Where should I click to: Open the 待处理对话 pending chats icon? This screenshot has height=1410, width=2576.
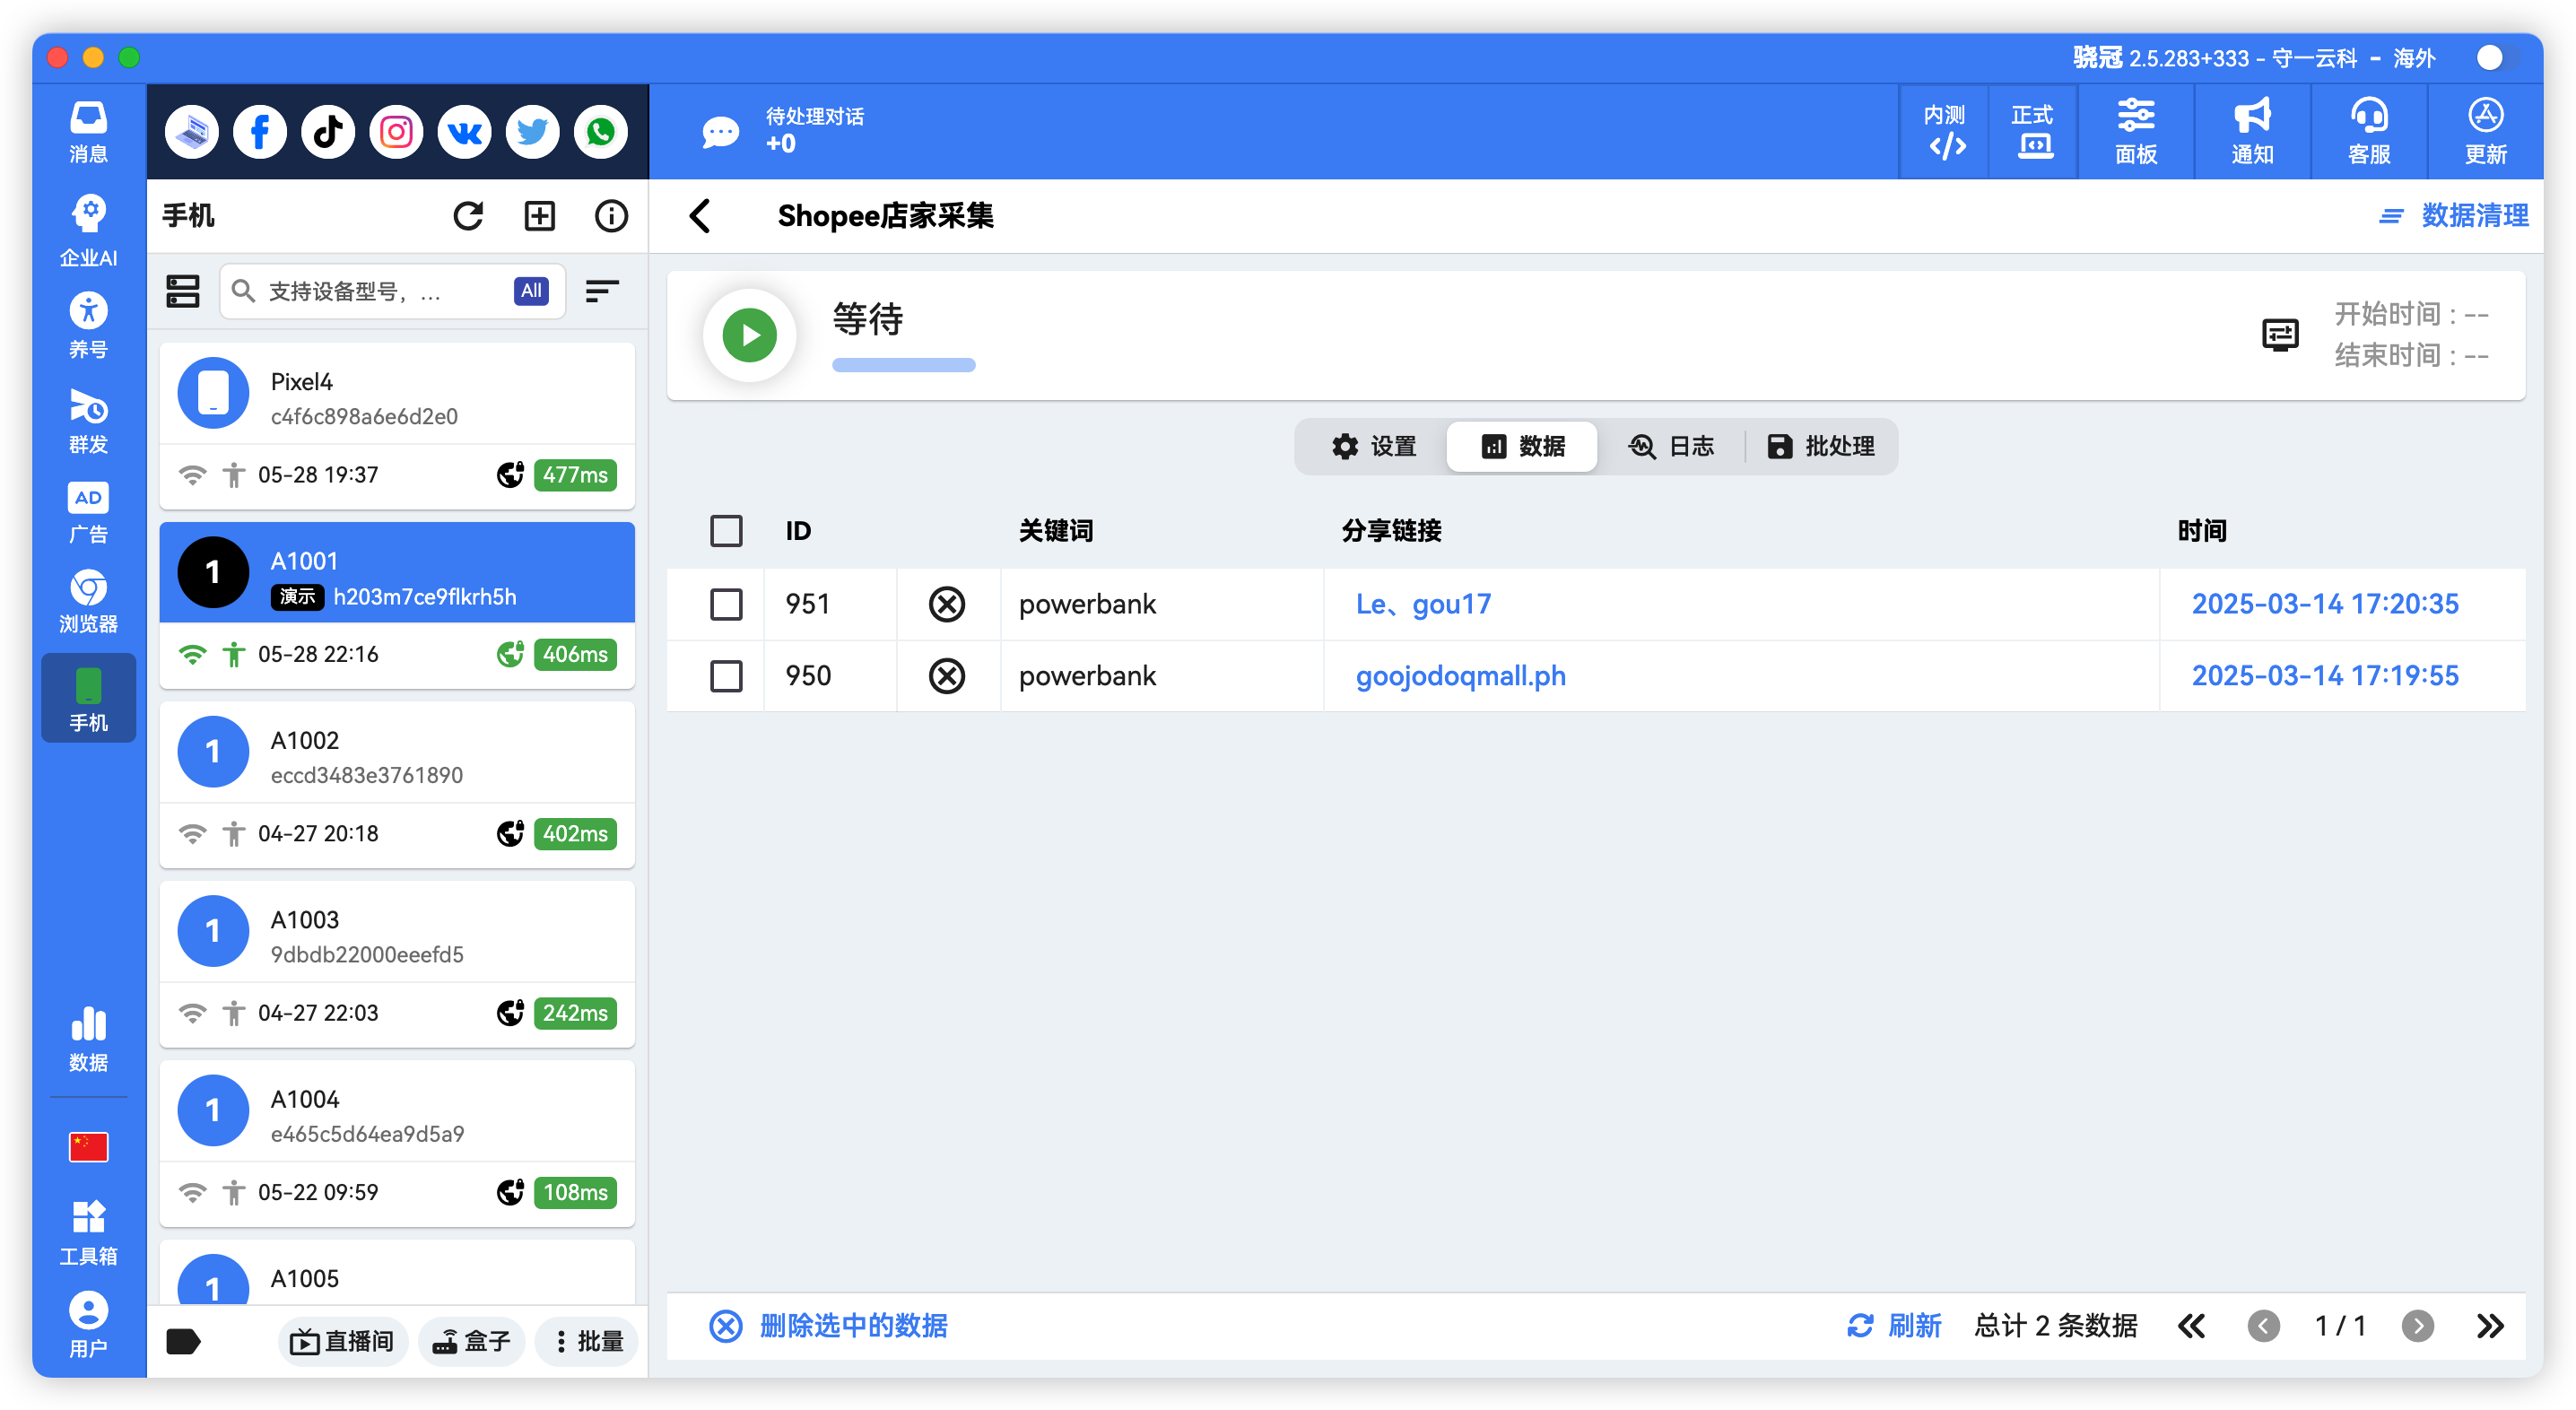coord(720,131)
